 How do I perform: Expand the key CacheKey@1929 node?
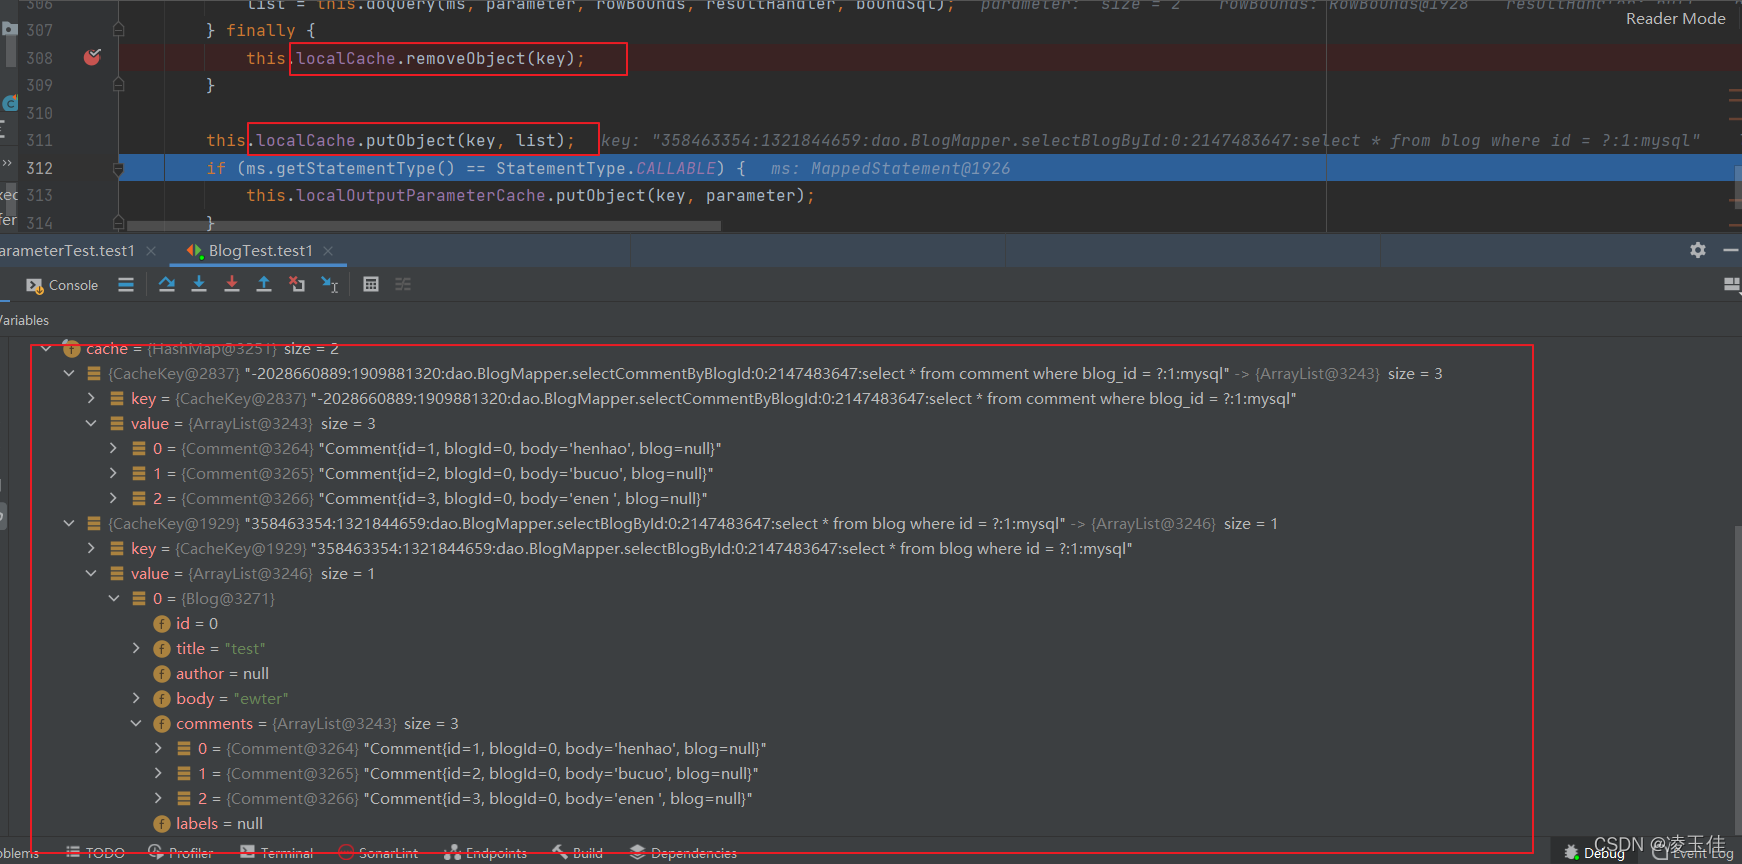click(x=92, y=549)
